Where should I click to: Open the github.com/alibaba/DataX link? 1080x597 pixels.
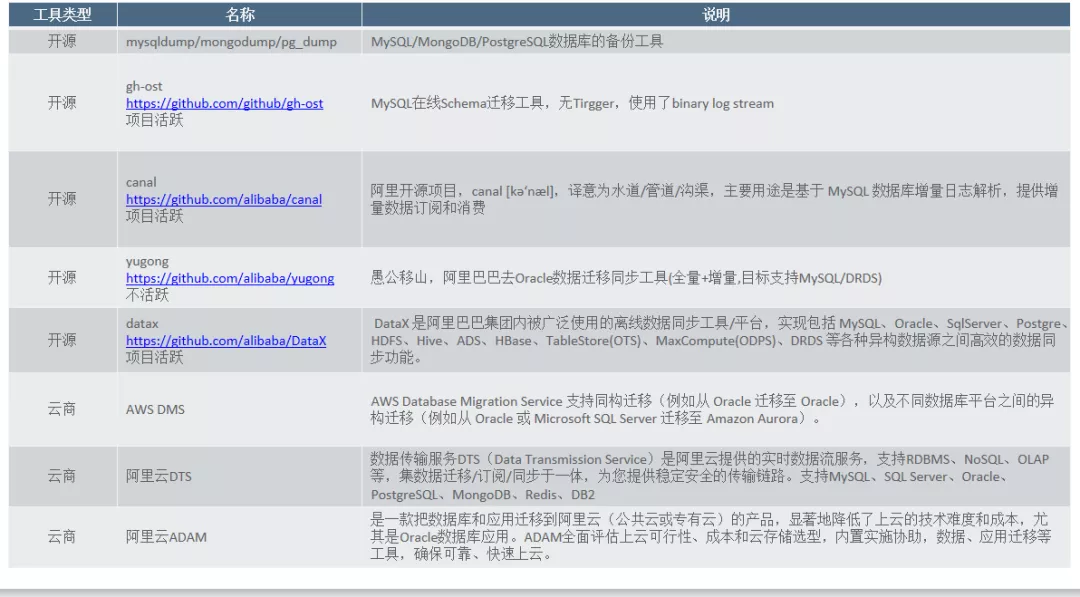pos(226,341)
